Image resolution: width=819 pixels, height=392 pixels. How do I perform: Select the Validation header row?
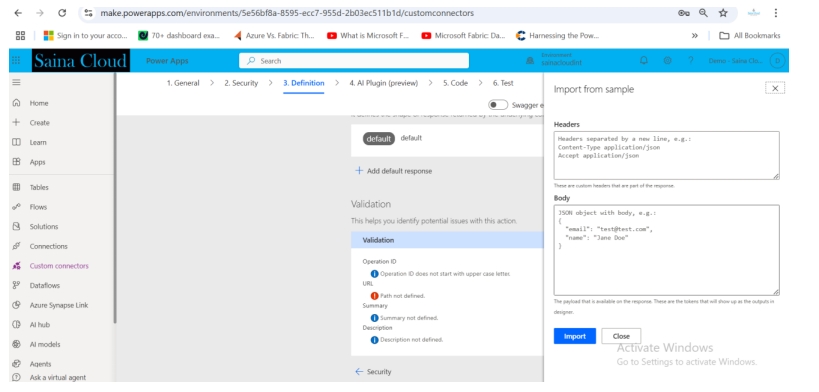pos(447,240)
